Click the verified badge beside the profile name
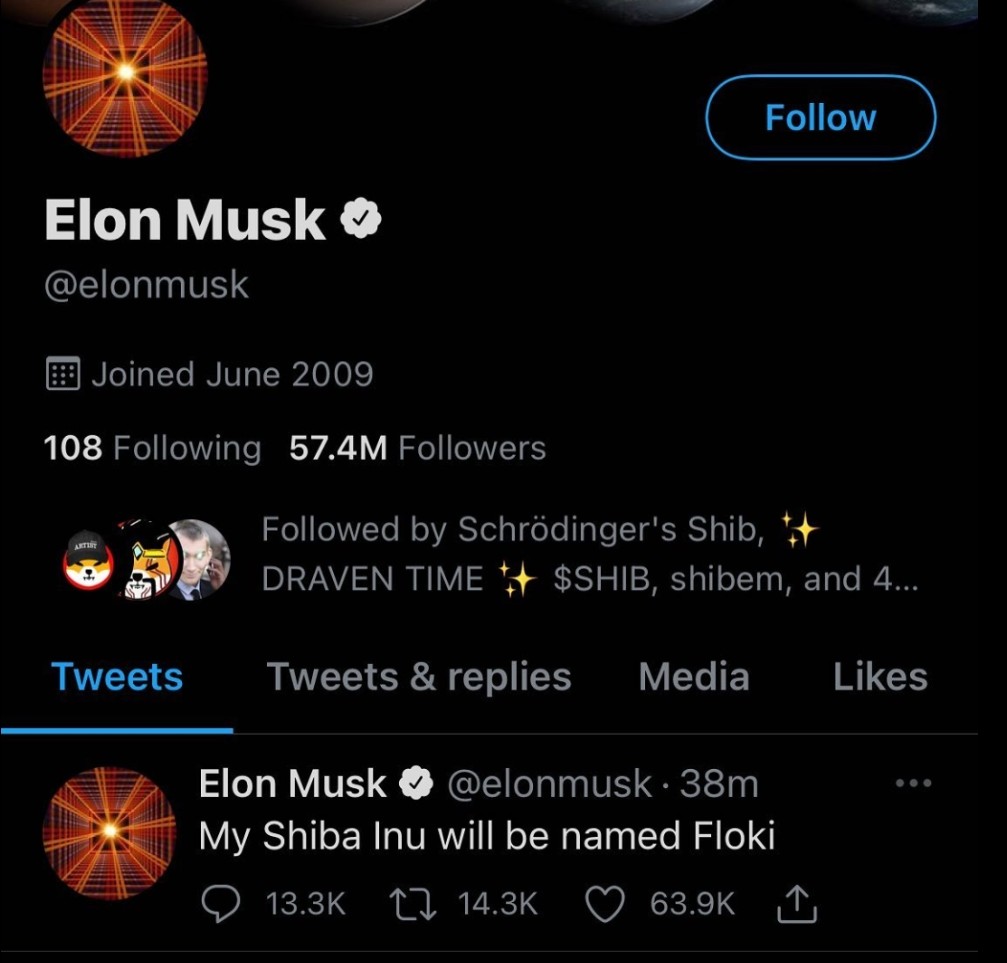Image resolution: width=1007 pixels, height=963 pixels. point(361,219)
